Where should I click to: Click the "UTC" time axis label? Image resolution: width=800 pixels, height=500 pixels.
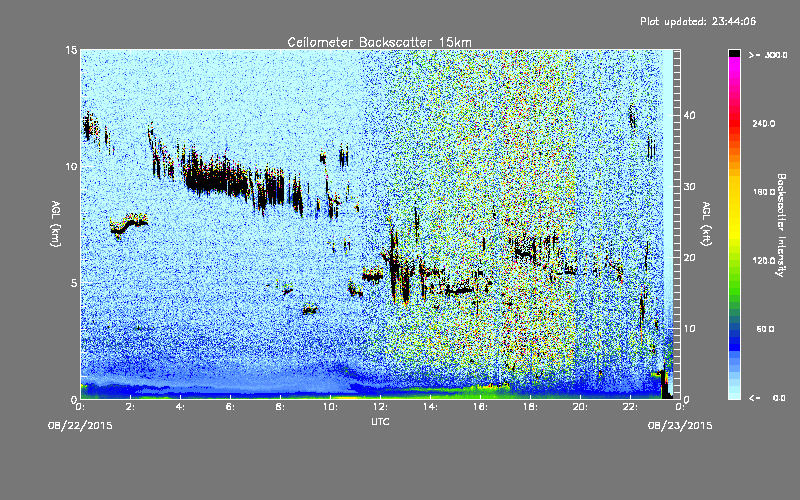tap(380, 422)
